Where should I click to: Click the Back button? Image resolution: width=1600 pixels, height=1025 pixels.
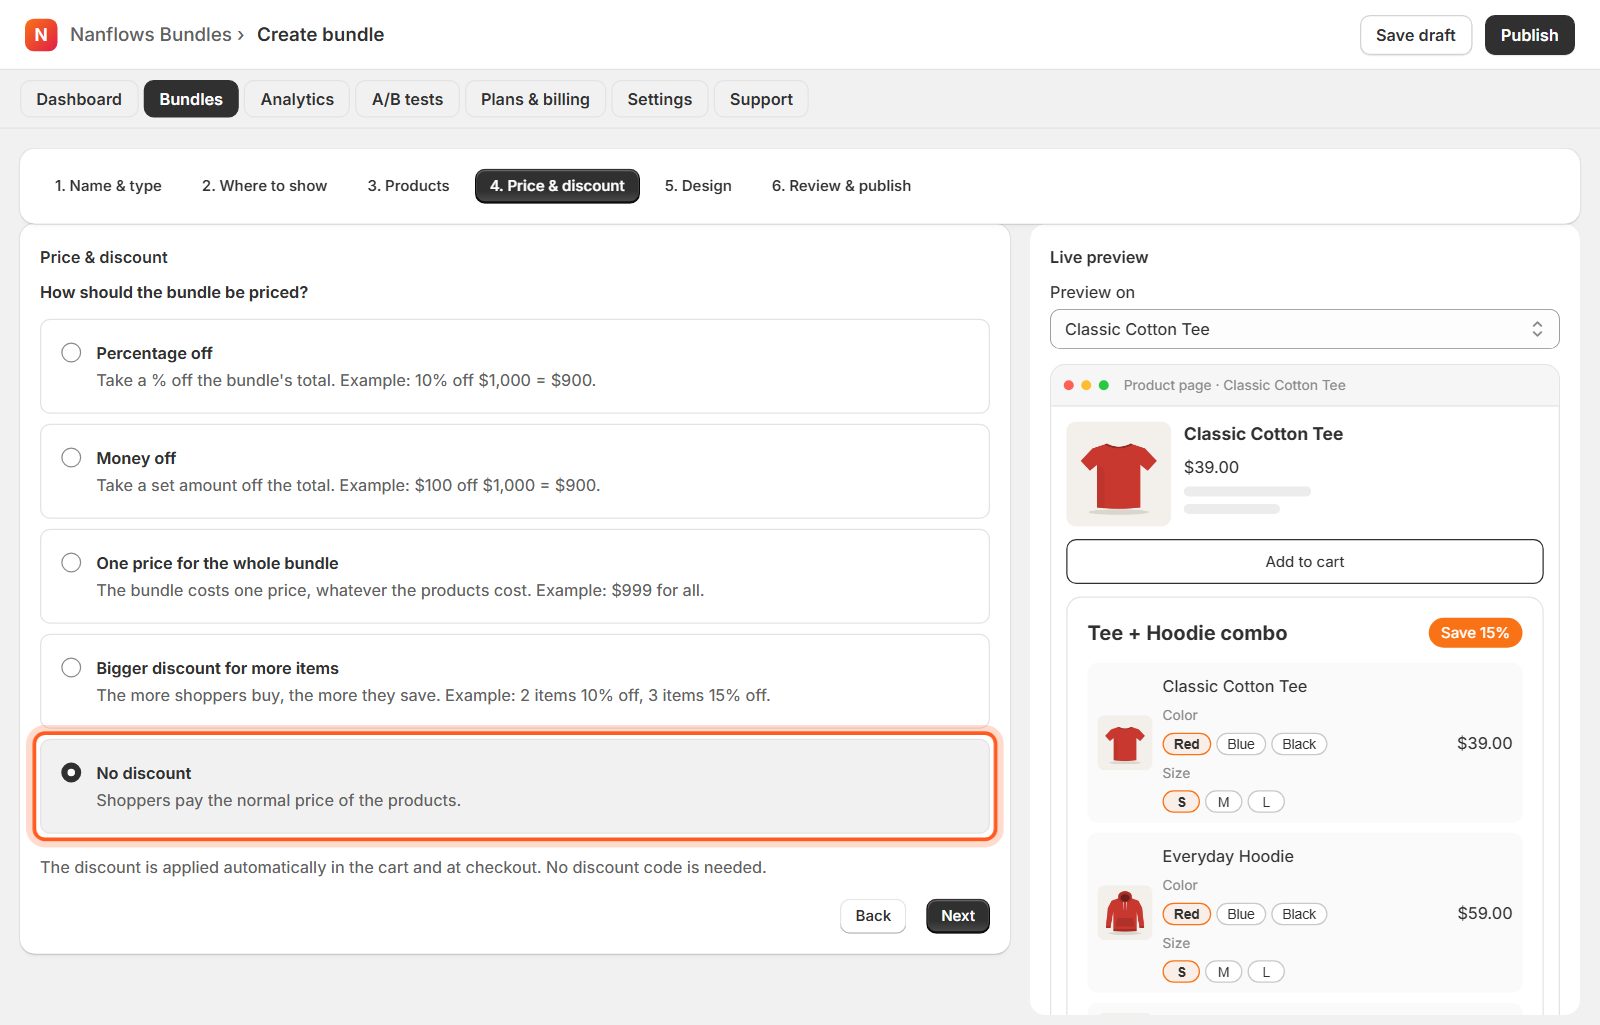[x=873, y=916]
